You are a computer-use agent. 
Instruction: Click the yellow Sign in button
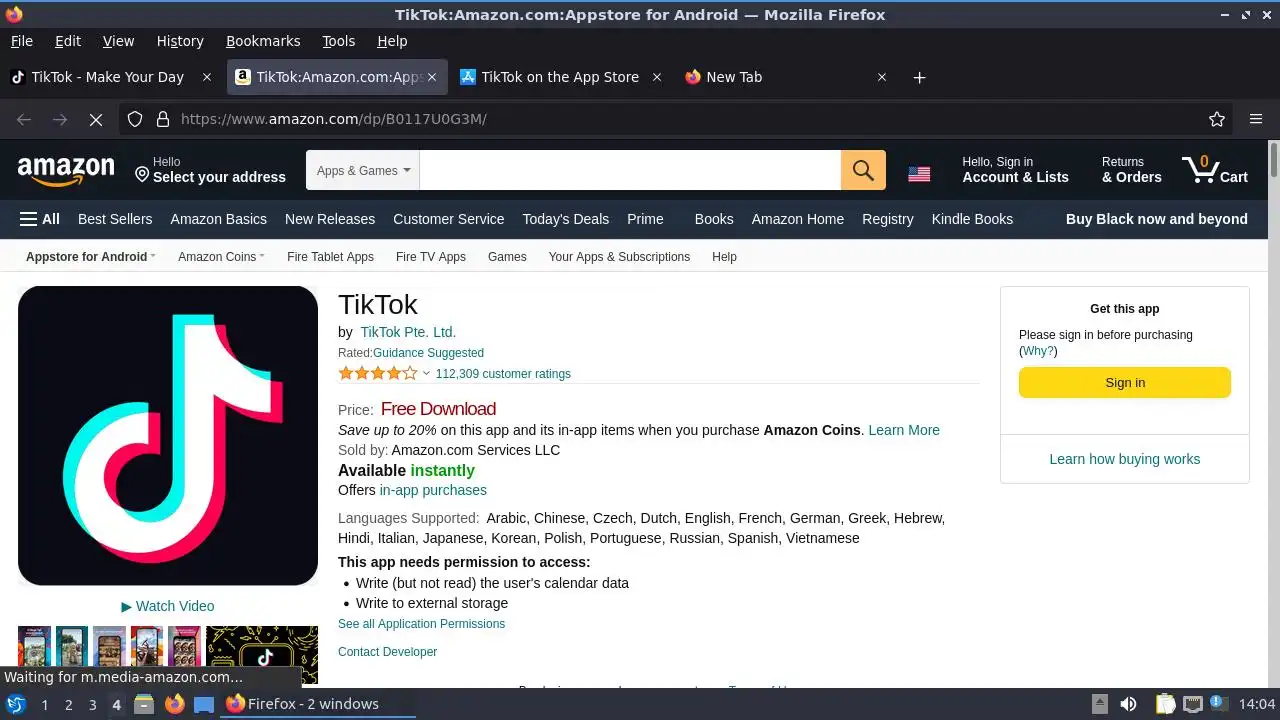pos(1125,383)
